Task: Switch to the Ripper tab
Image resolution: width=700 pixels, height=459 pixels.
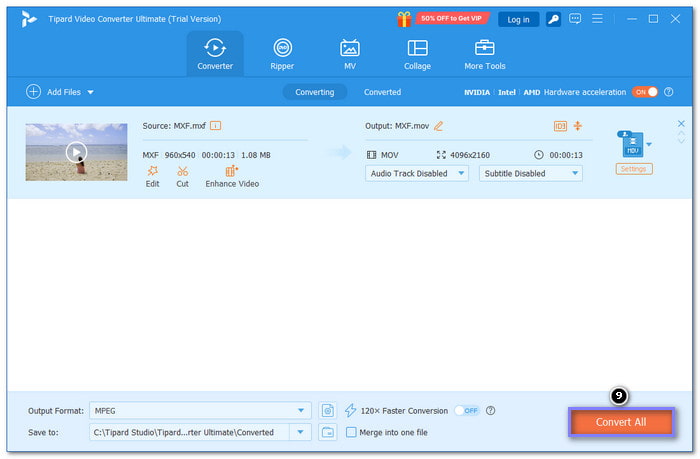Action: (x=282, y=54)
